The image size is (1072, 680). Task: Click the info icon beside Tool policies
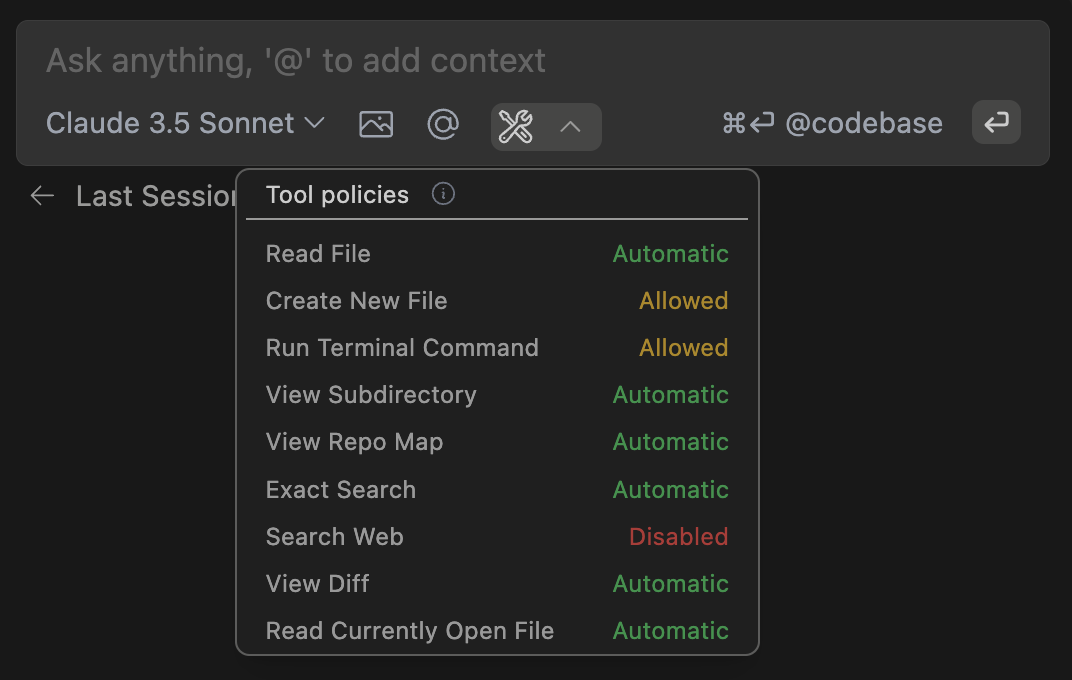click(x=443, y=194)
